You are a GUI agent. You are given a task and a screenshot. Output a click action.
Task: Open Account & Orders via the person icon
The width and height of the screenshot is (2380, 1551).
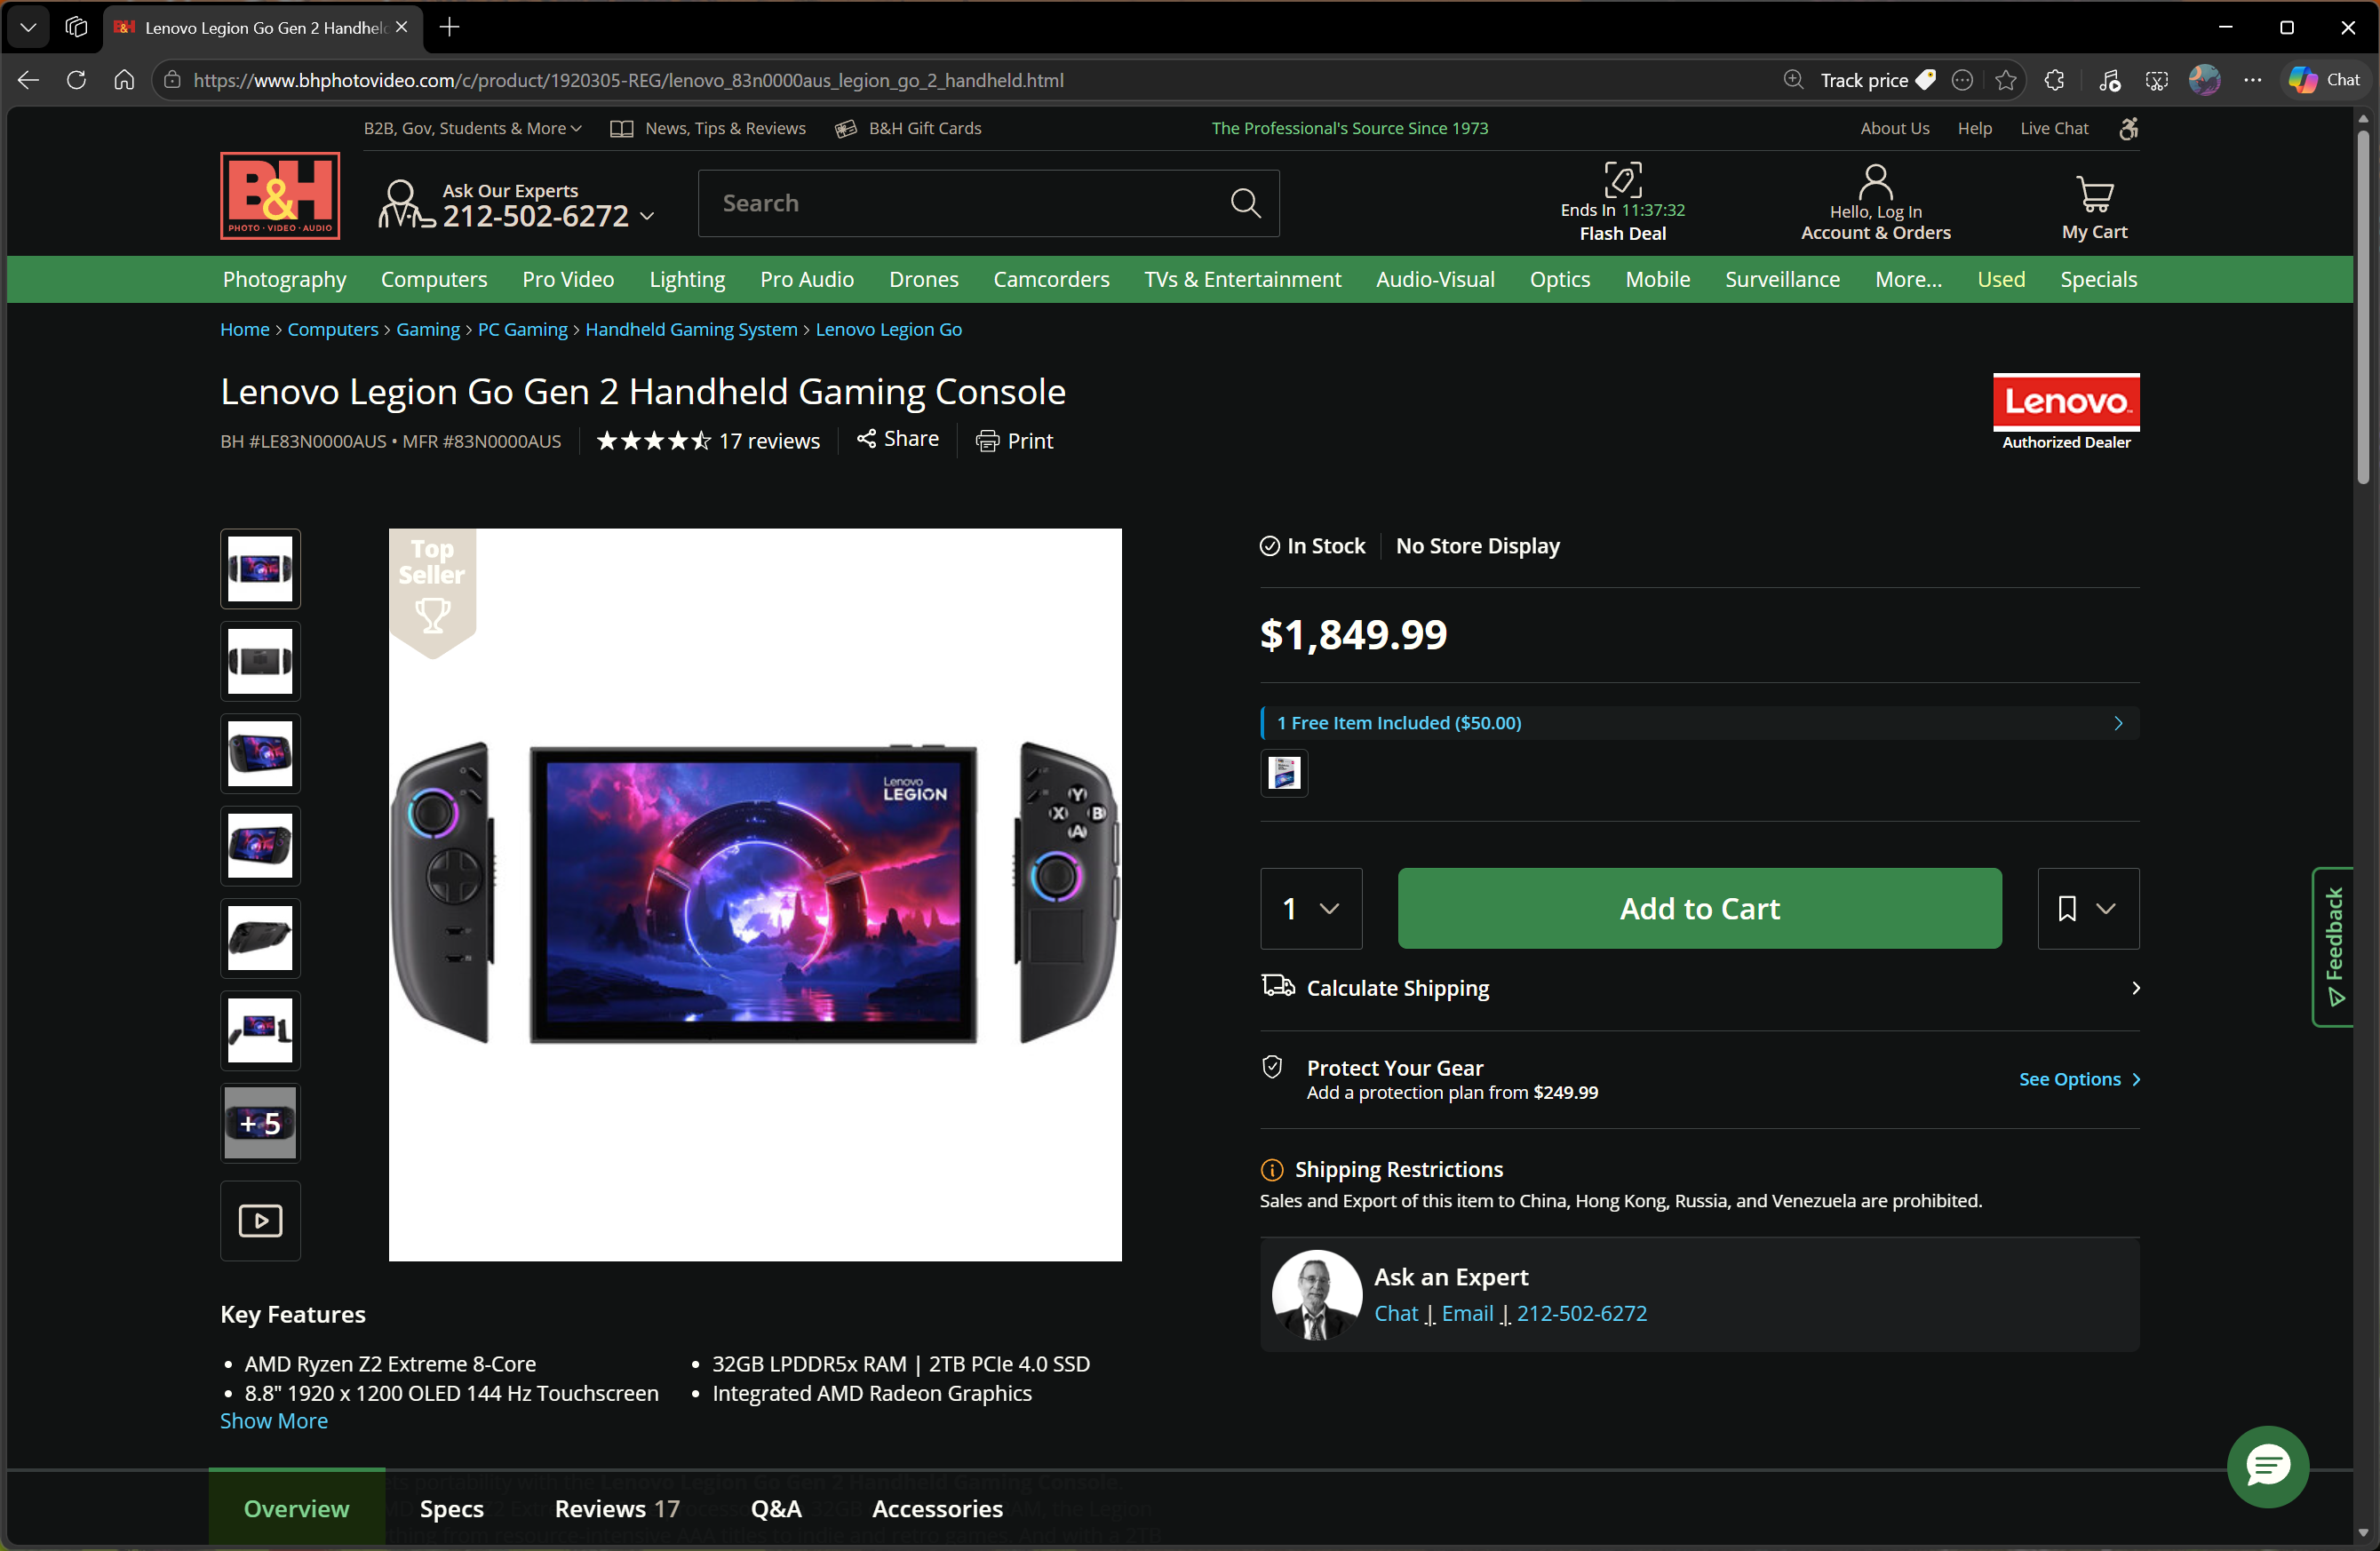[x=1875, y=181]
